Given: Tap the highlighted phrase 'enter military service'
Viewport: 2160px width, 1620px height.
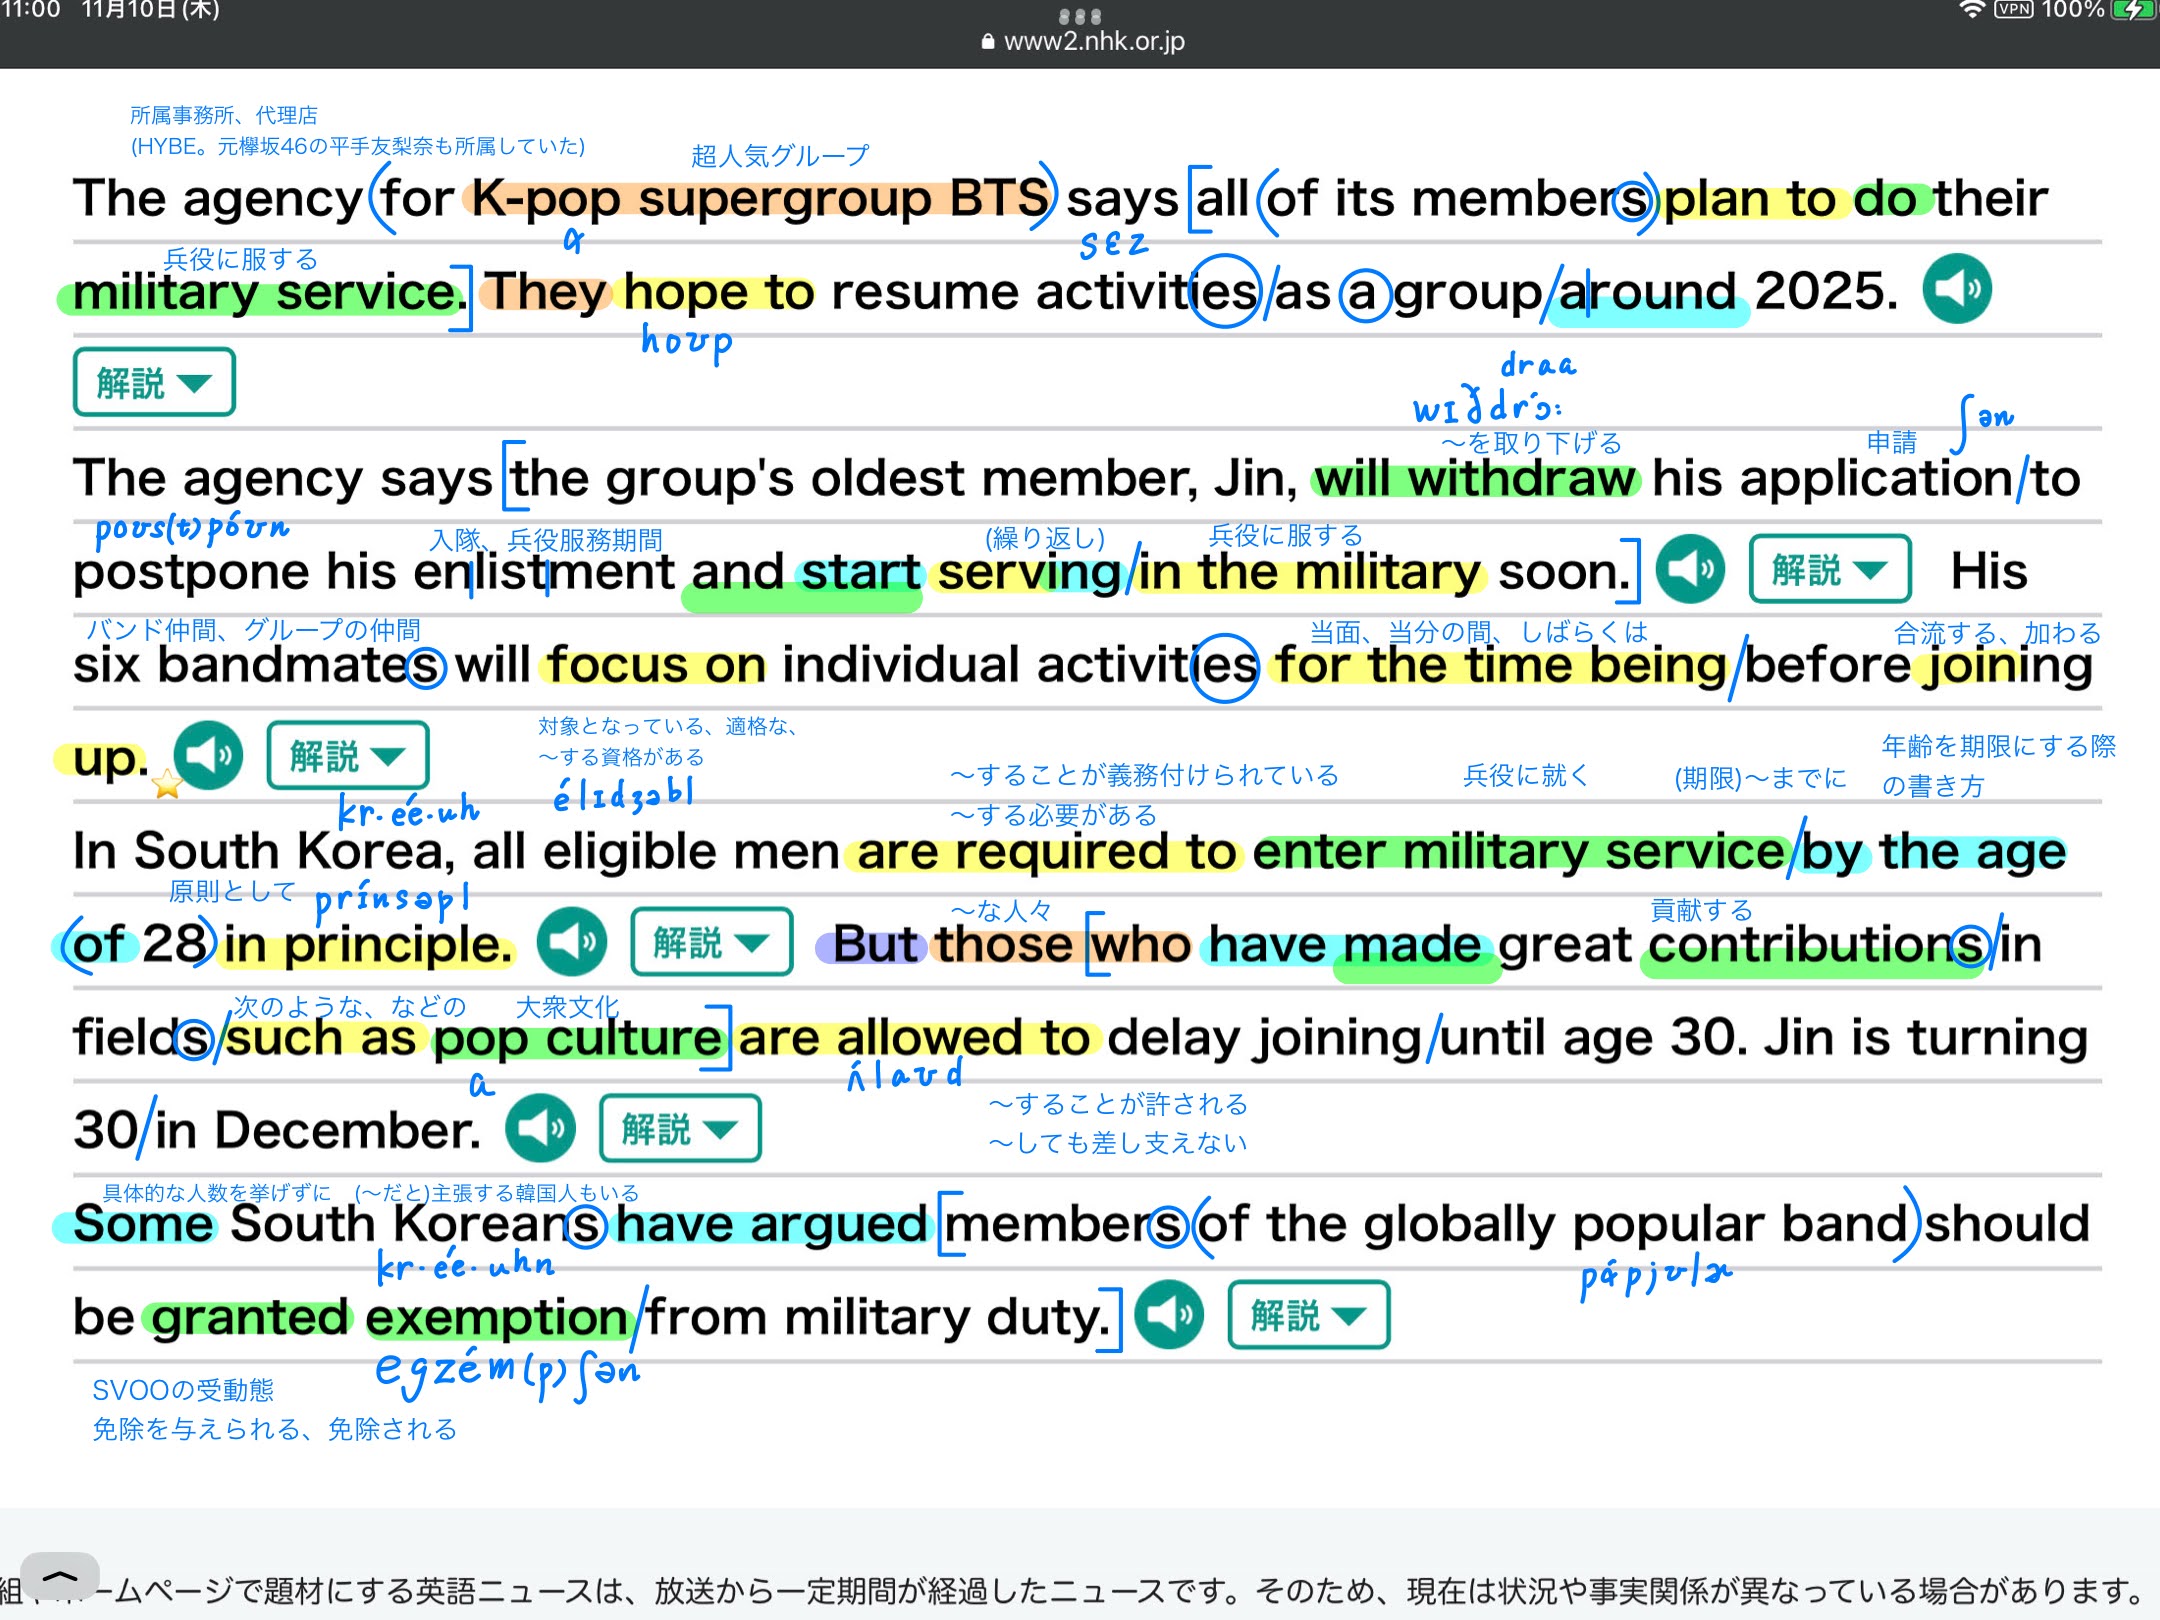Looking at the screenshot, I should (1518, 853).
